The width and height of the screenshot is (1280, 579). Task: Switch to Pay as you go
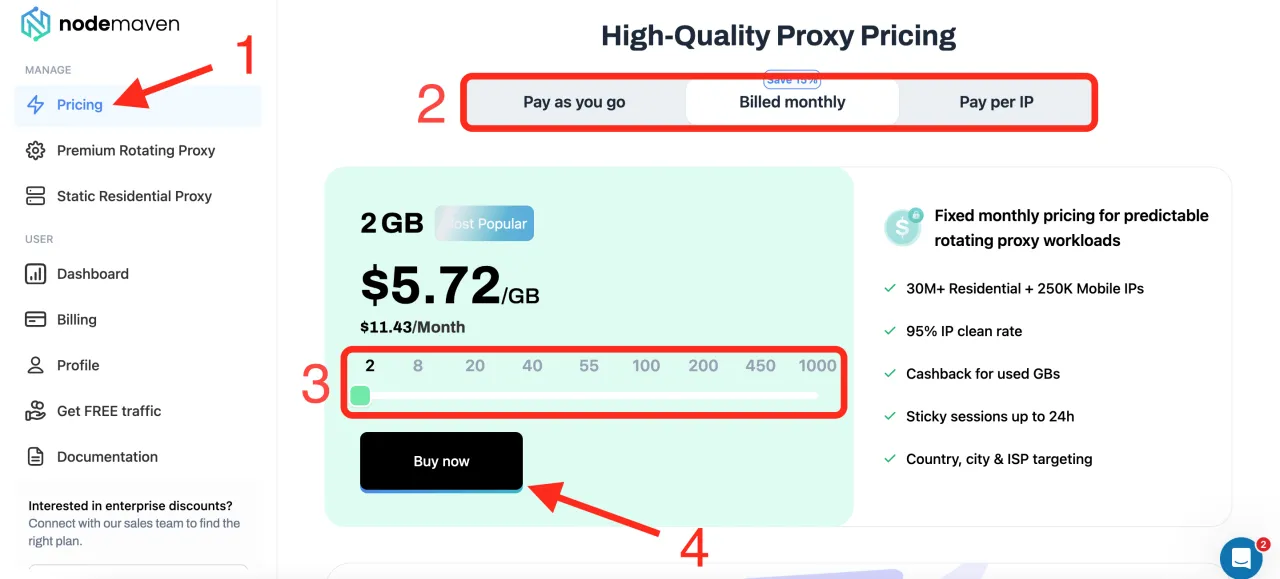coord(574,102)
